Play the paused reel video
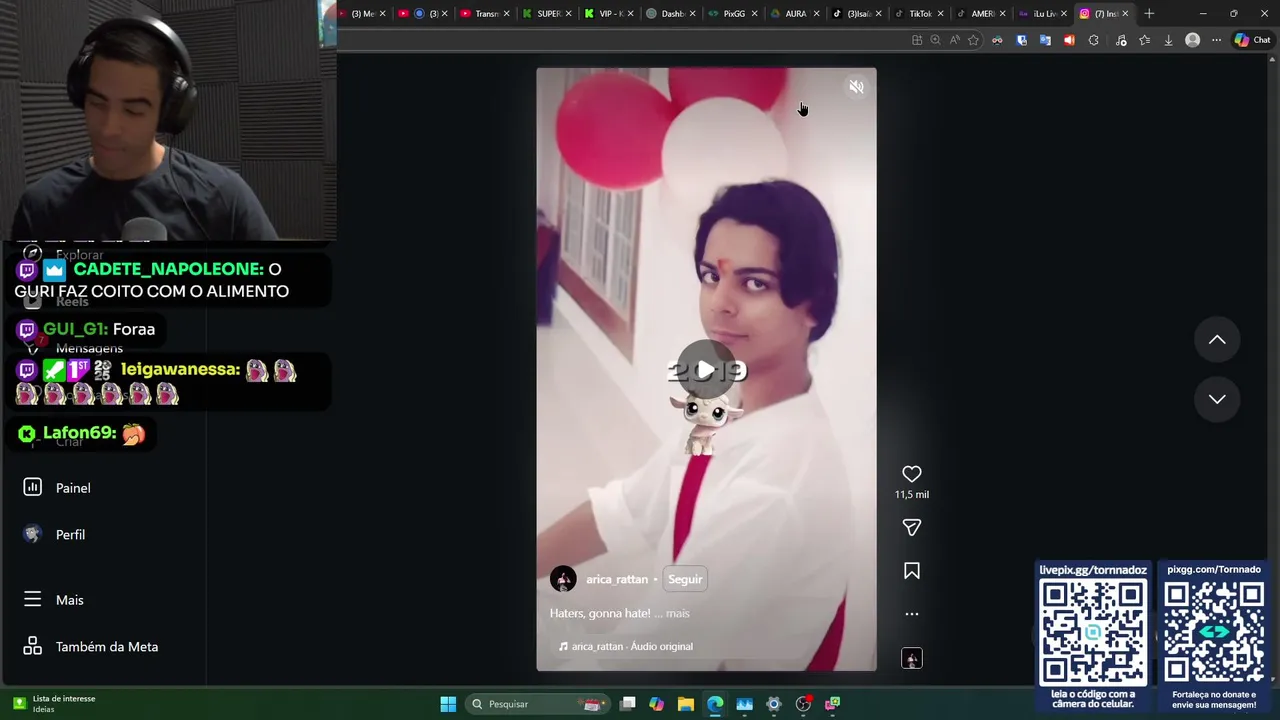The height and width of the screenshot is (720, 1280). click(x=706, y=370)
